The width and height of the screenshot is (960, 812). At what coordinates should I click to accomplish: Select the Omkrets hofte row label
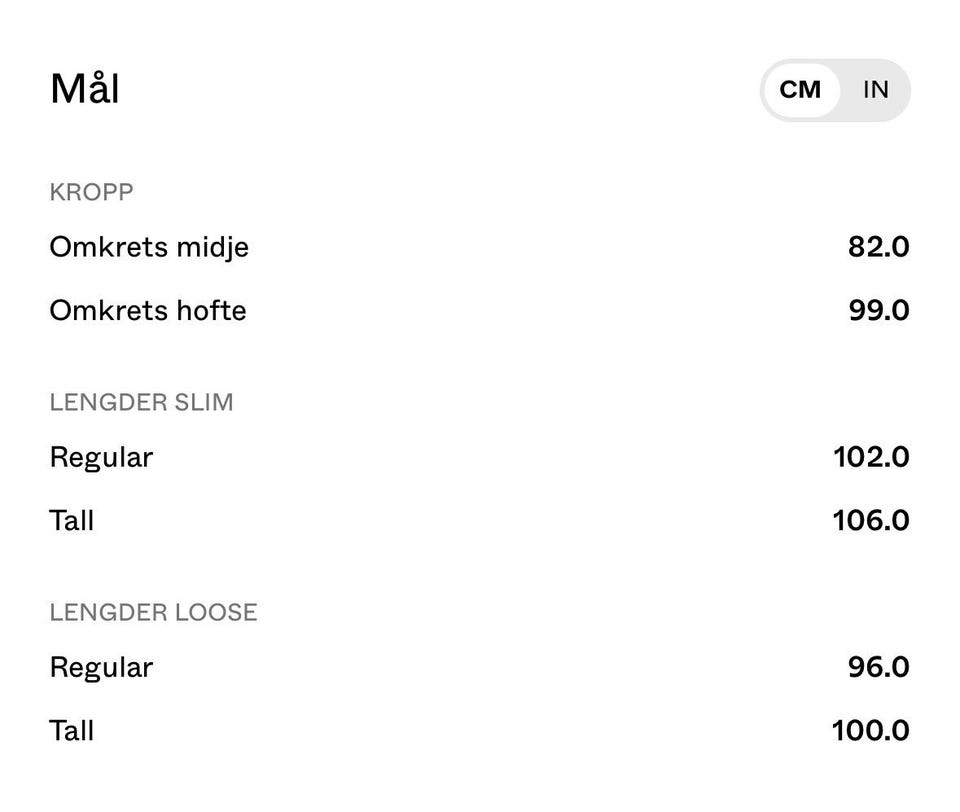(x=148, y=310)
